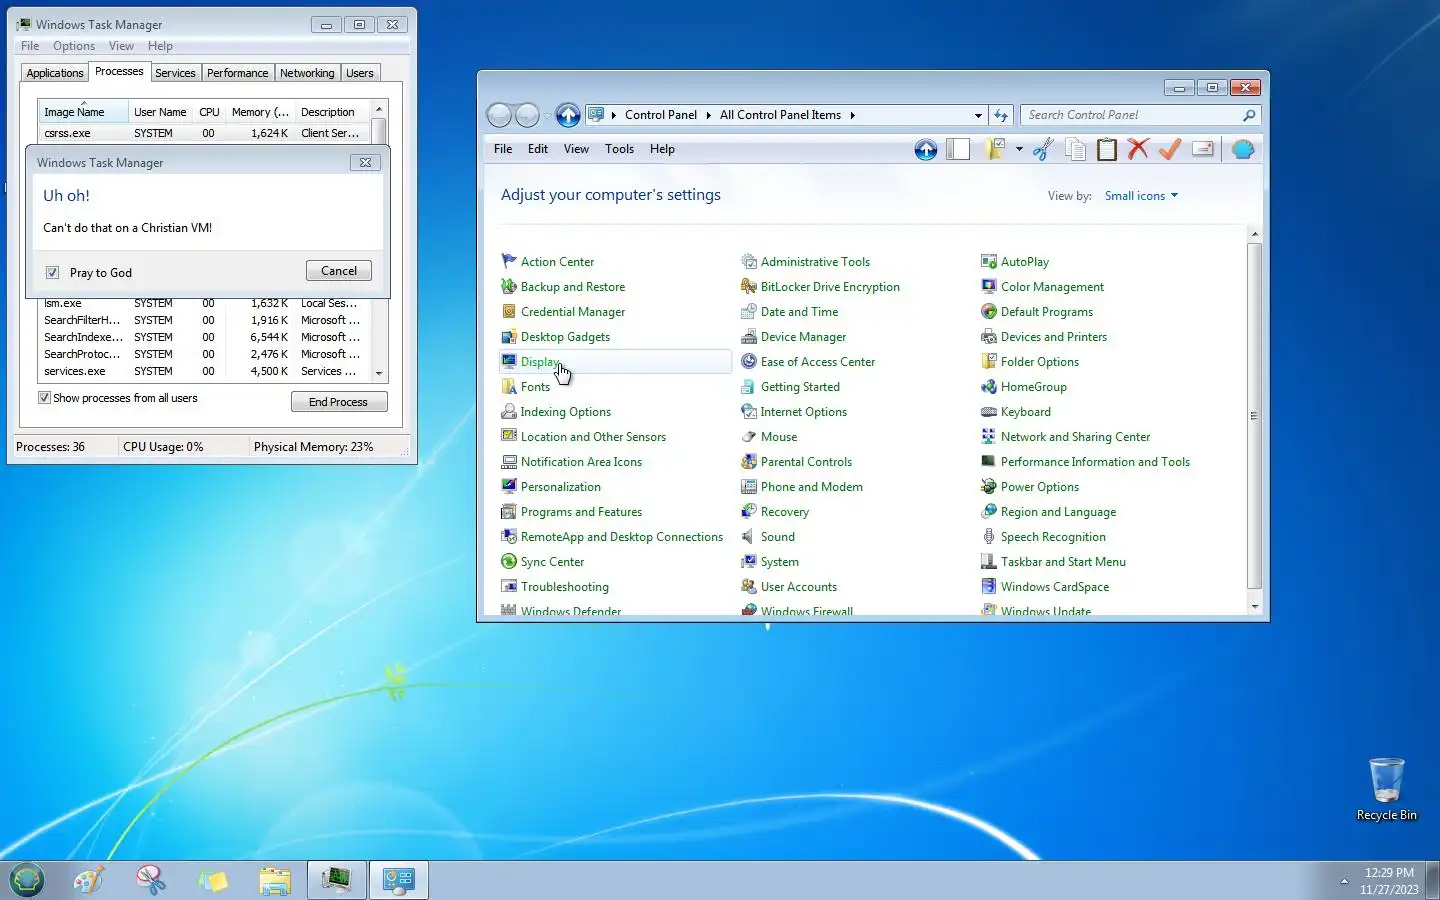
Task: Open Windows Explorer folder on taskbar
Action: click(x=274, y=880)
